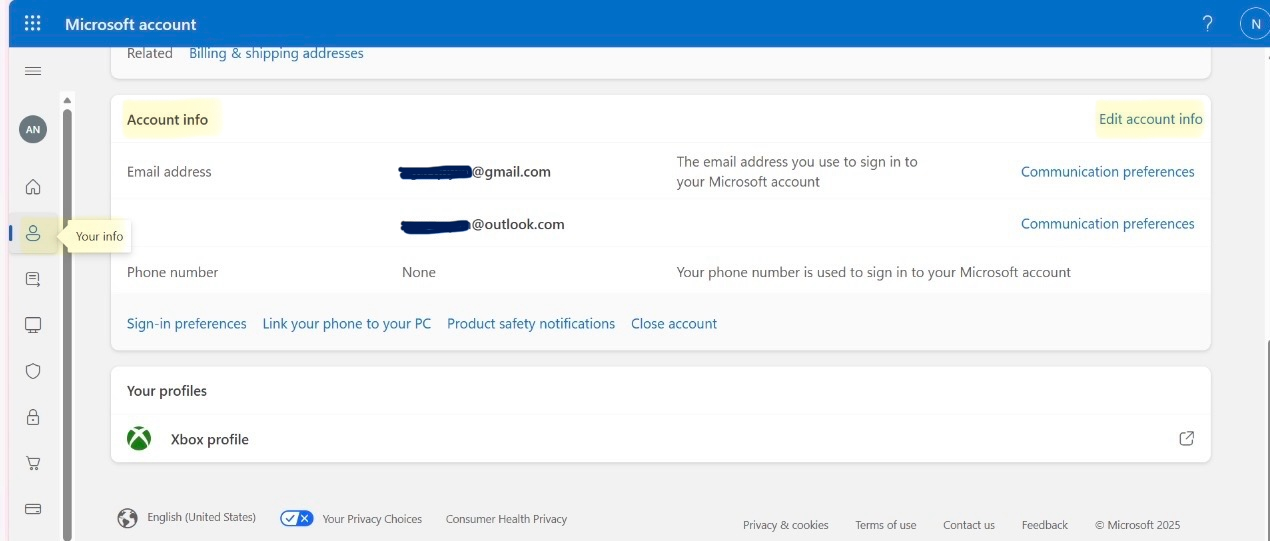1270x541 pixels.
Task: Click the redacted @gmail.com email address
Action: [x=475, y=172]
